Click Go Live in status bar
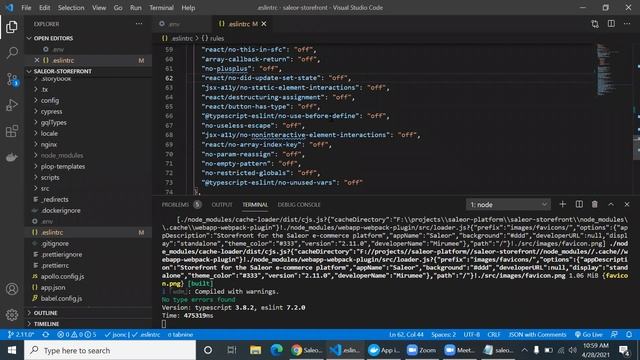This screenshot has height=360, width=640. pyautogui.click(x=589, y=334)
